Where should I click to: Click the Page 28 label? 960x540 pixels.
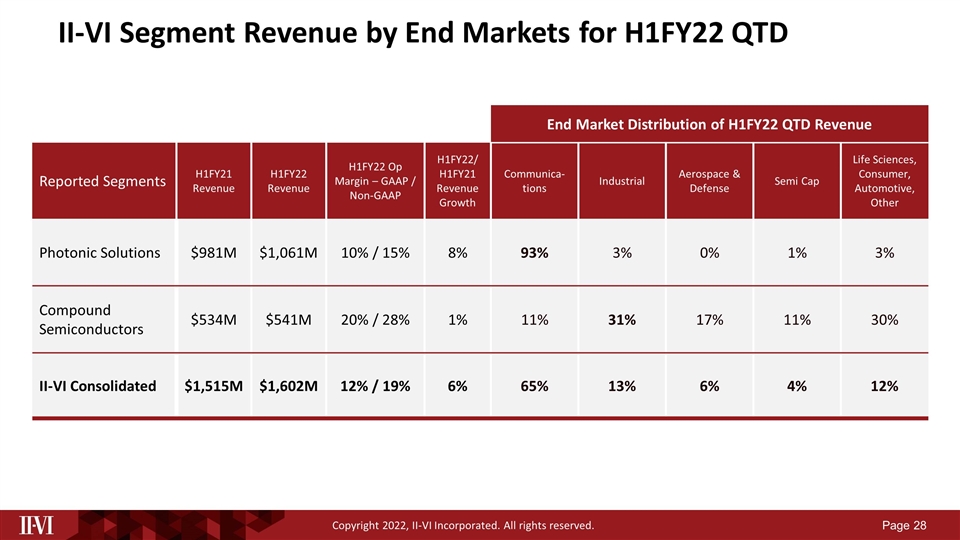tap(907, 525)
